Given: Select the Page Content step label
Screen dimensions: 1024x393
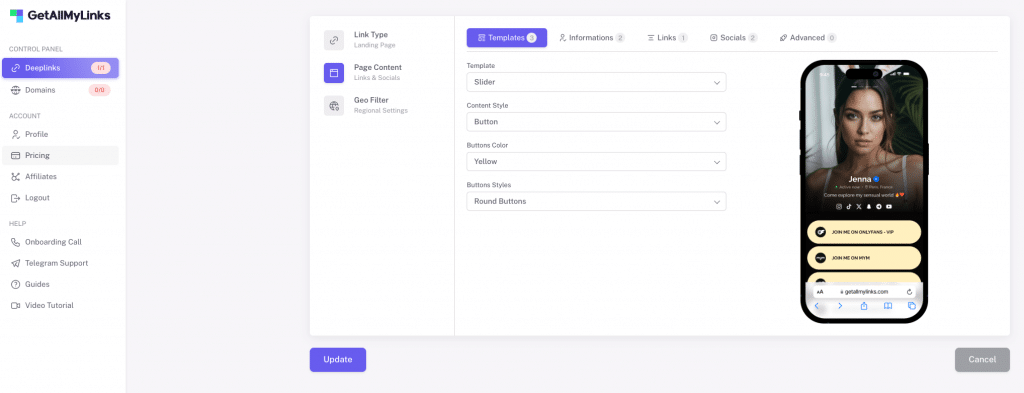Looking at the screenshot, I should click(377, 67).
